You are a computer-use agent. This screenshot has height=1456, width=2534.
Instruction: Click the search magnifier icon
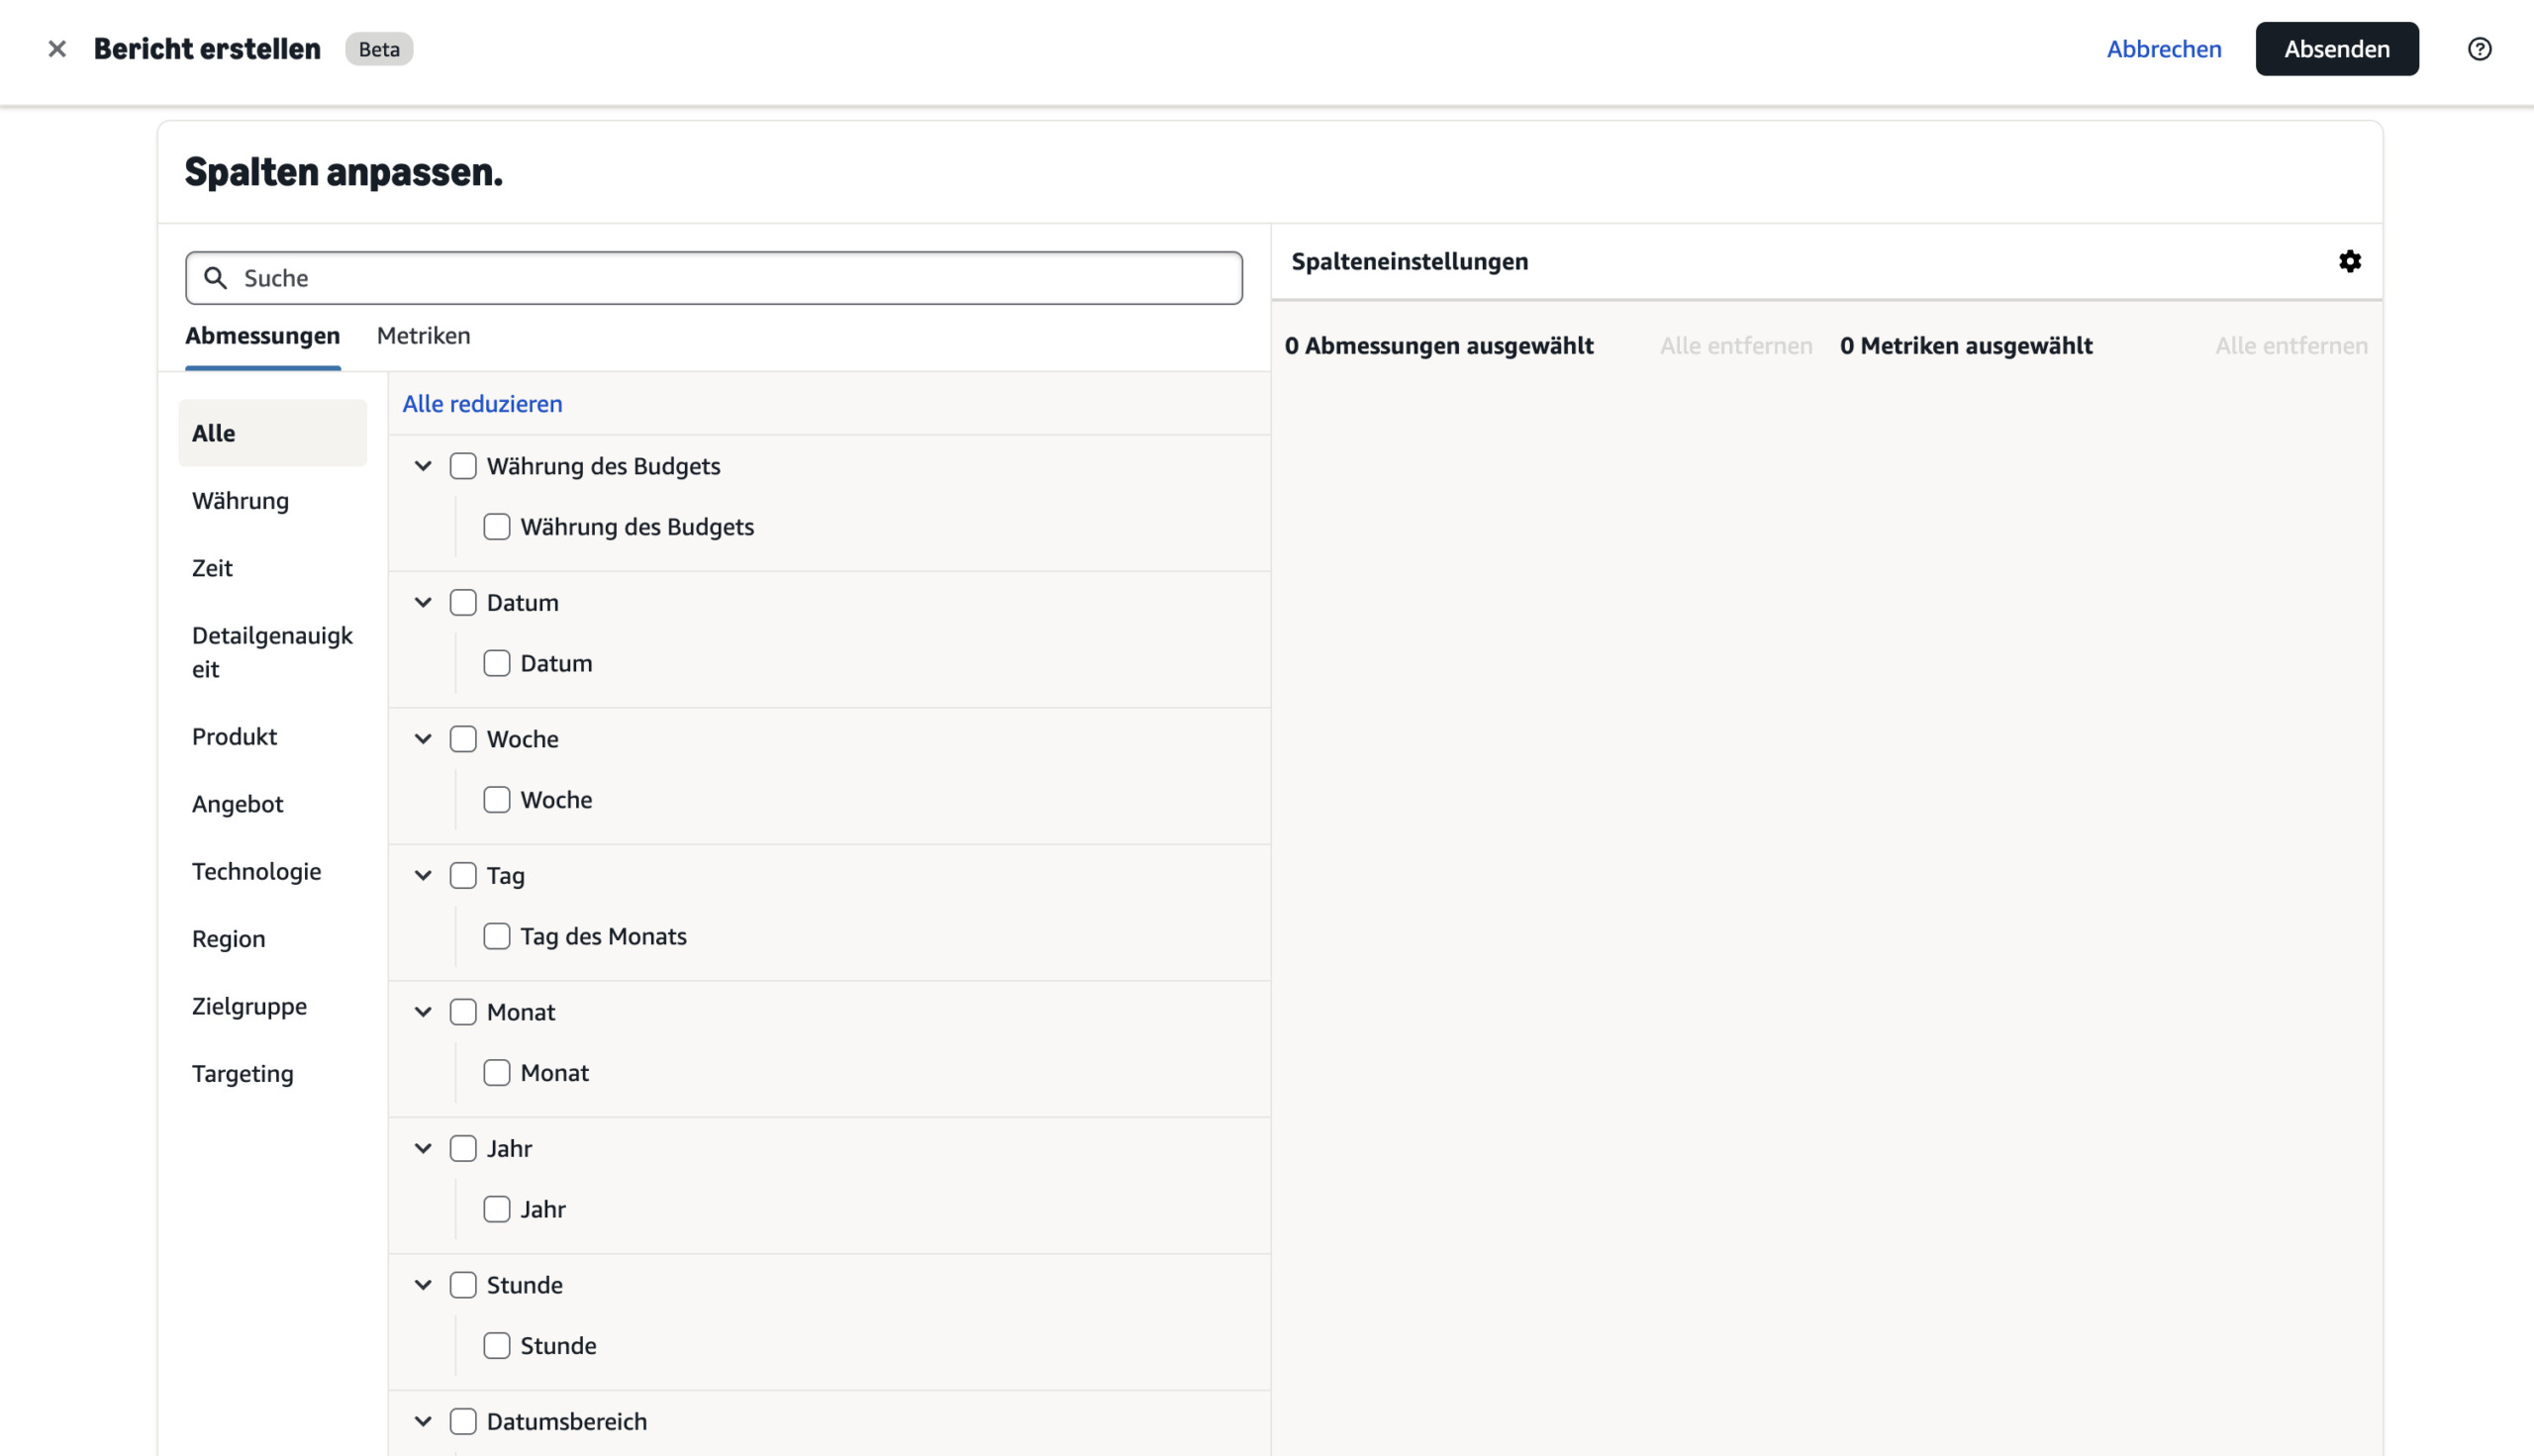tap(215, 278)
